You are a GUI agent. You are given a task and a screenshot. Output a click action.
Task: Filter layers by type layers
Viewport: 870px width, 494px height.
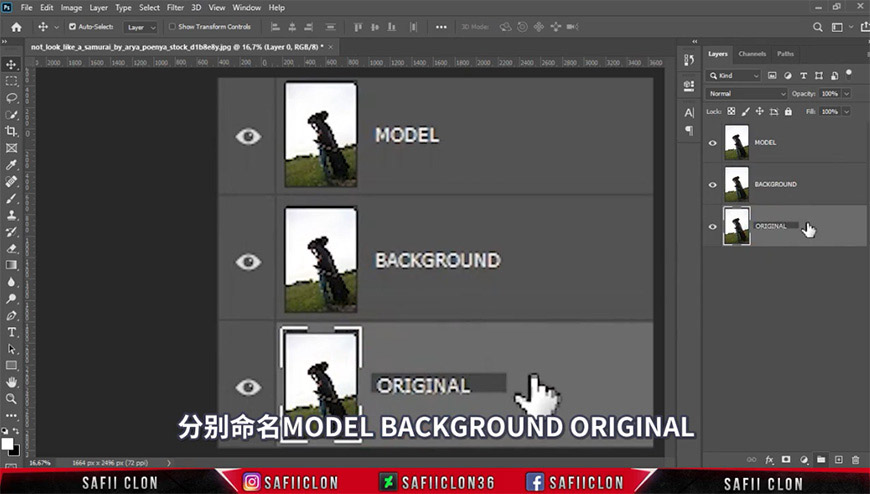click(803, 75)
